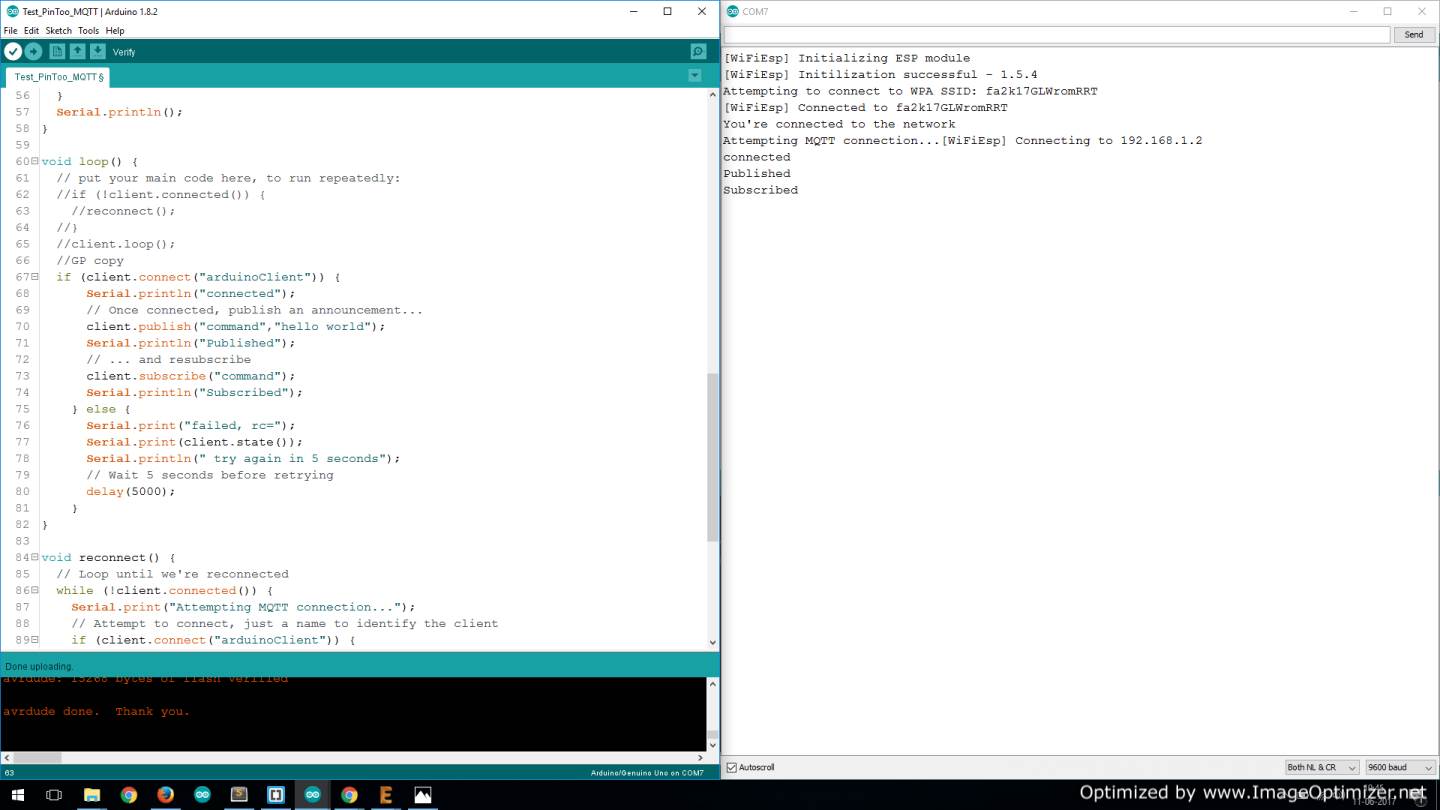The image size is (1440, 810).
Task: Click the code editor vertical scrollbar thumb
Action: coord(713,458)
